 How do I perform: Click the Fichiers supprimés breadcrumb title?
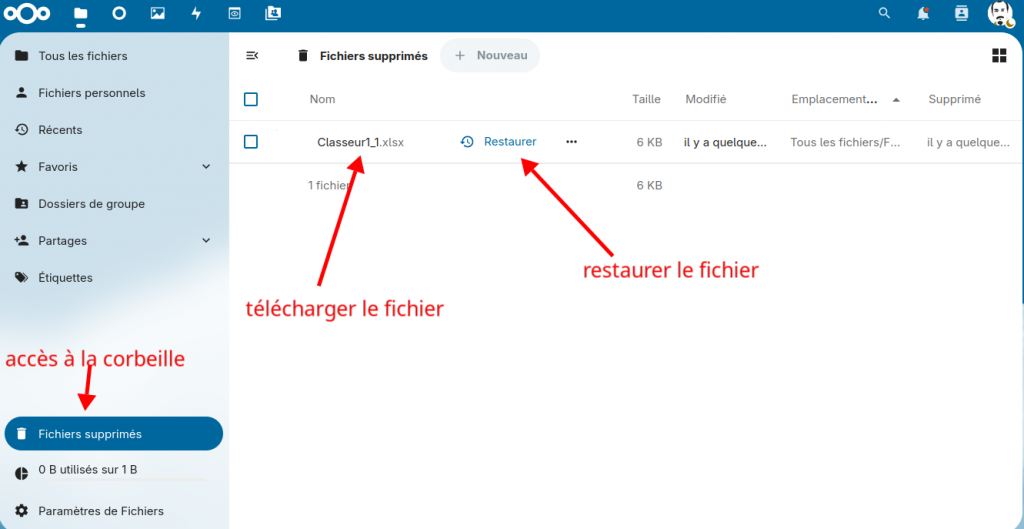coord(374,56)
